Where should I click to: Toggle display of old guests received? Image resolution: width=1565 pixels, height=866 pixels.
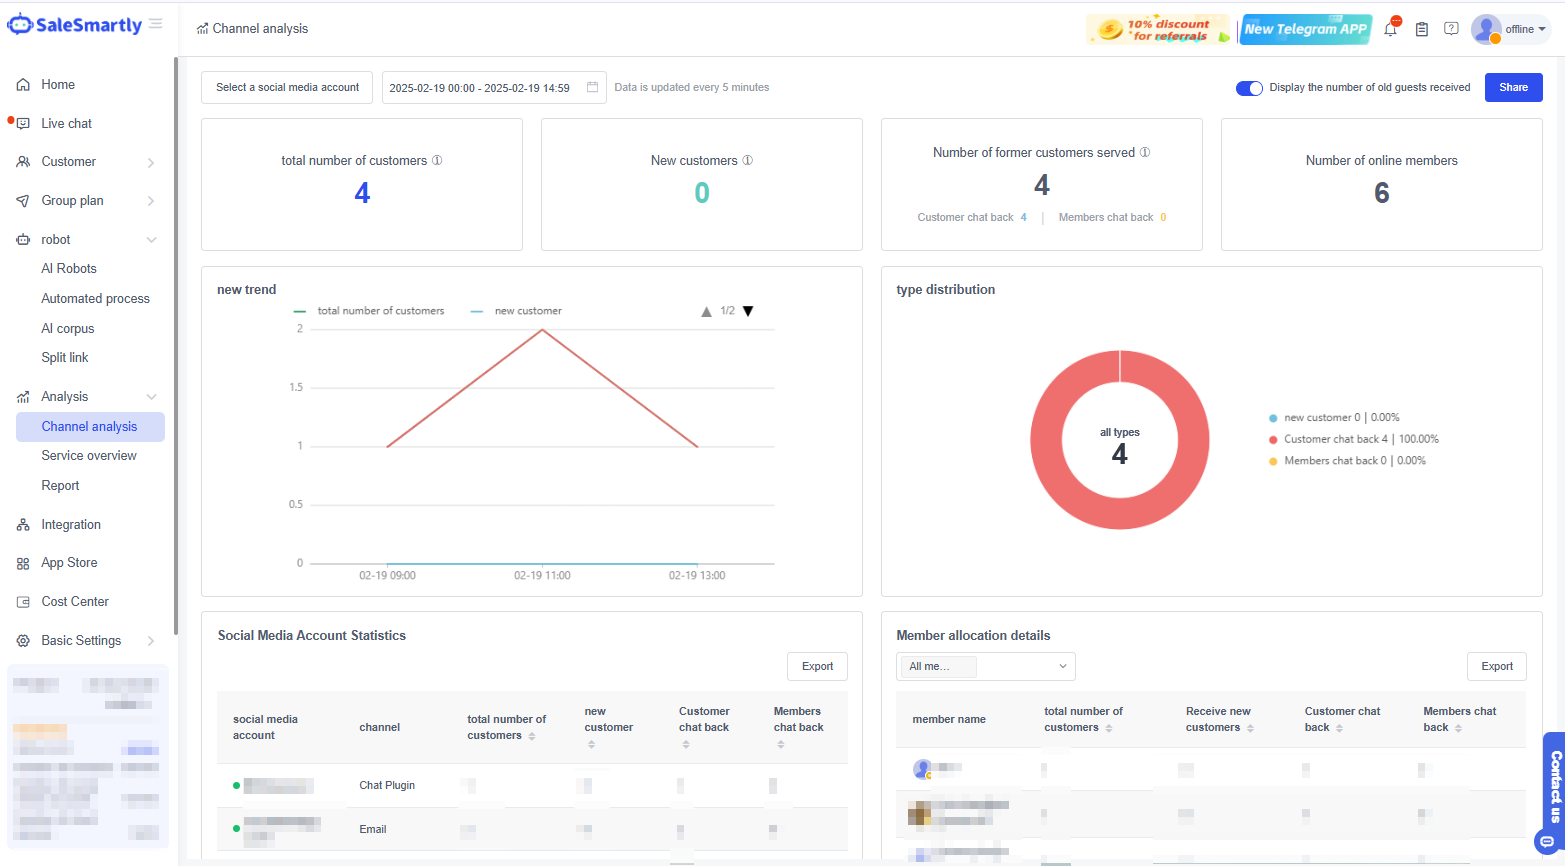[1249, 88]
